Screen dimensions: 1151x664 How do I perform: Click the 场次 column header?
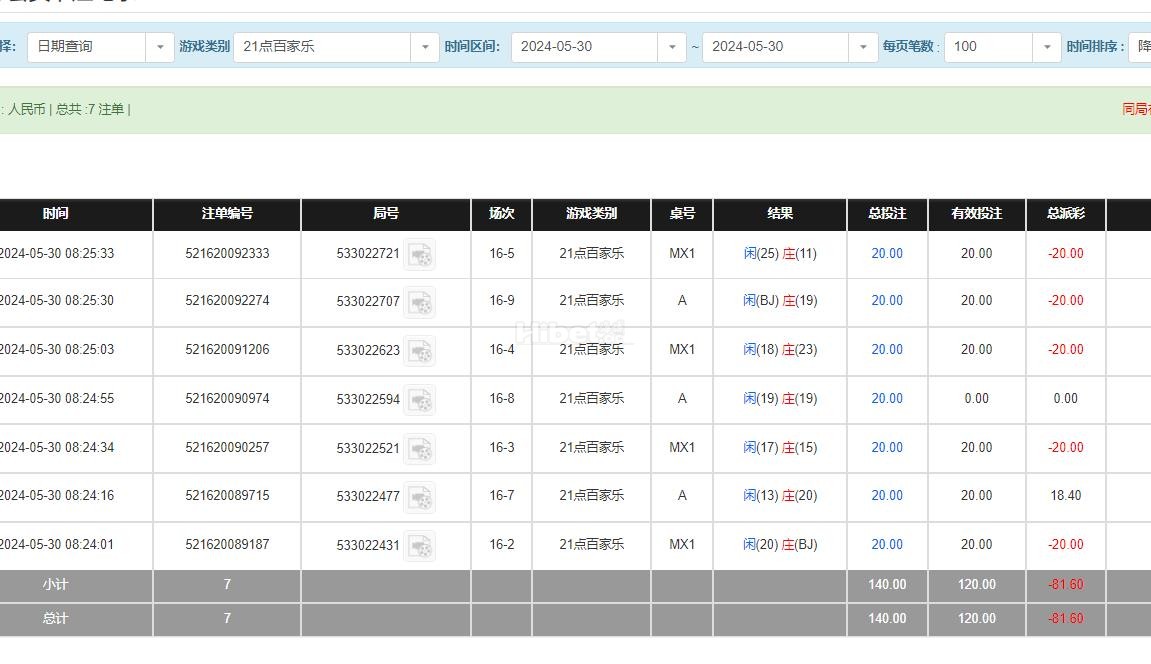coord(501,214)
